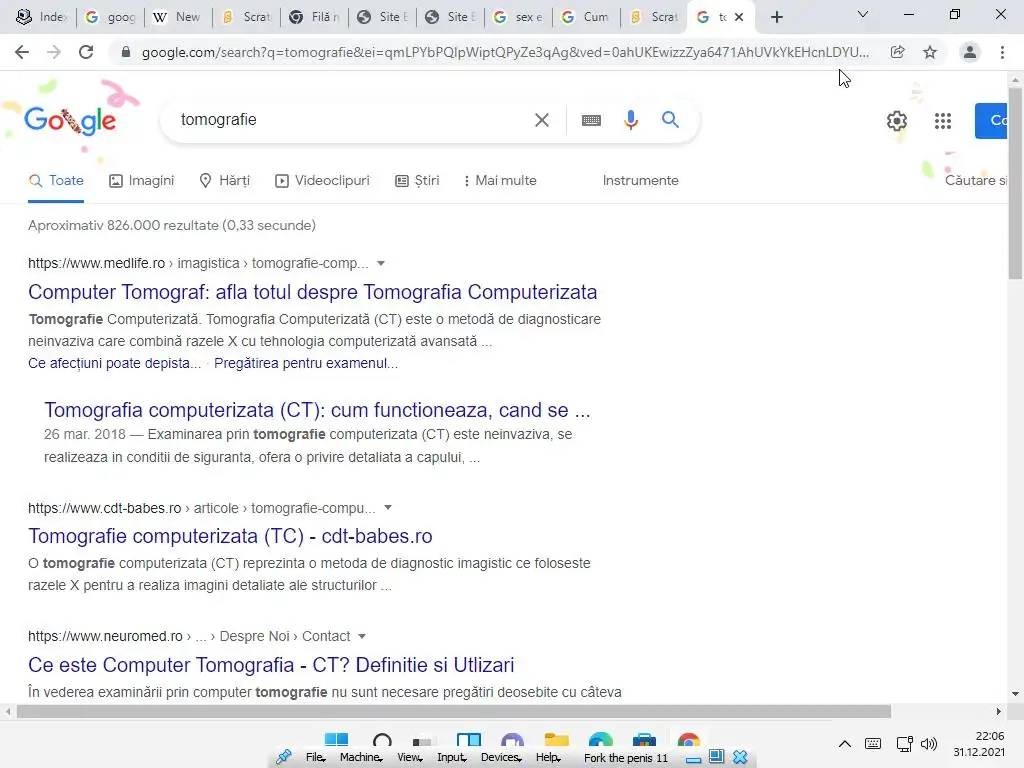This screenshot has height=768, width=1024.
Task: Open 'Computer Tomograf: afla totul' result
Action: pos(312,292)
